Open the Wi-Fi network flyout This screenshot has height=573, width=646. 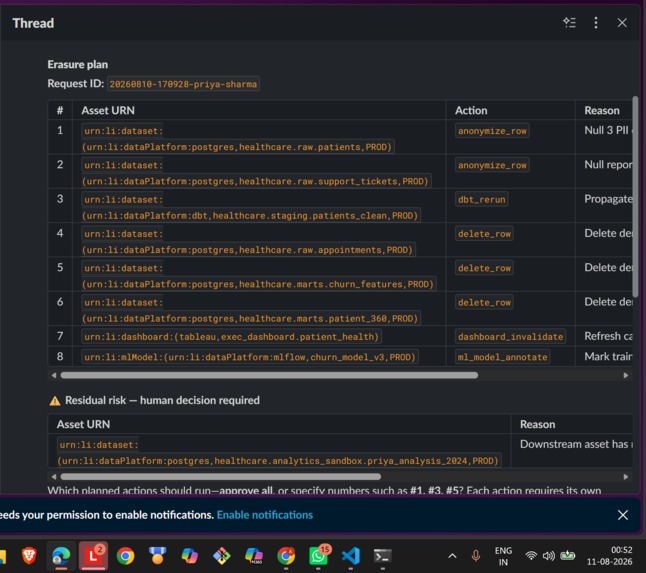(531, 556)
